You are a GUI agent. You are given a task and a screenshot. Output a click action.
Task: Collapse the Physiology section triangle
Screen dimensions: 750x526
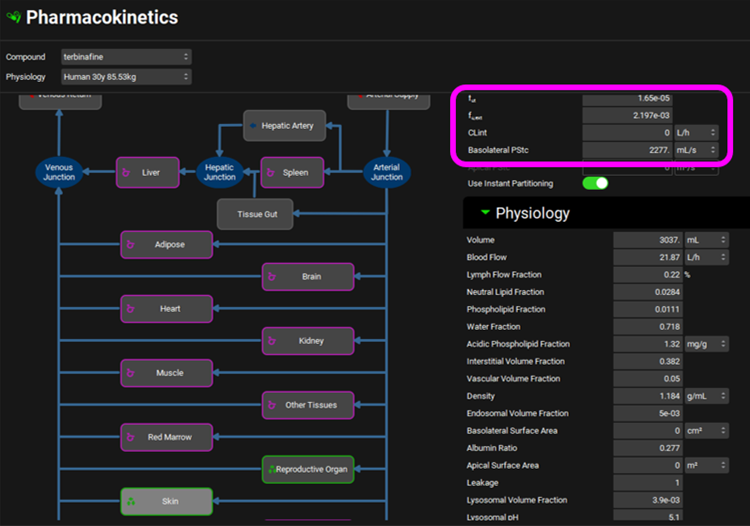(485, 213)
